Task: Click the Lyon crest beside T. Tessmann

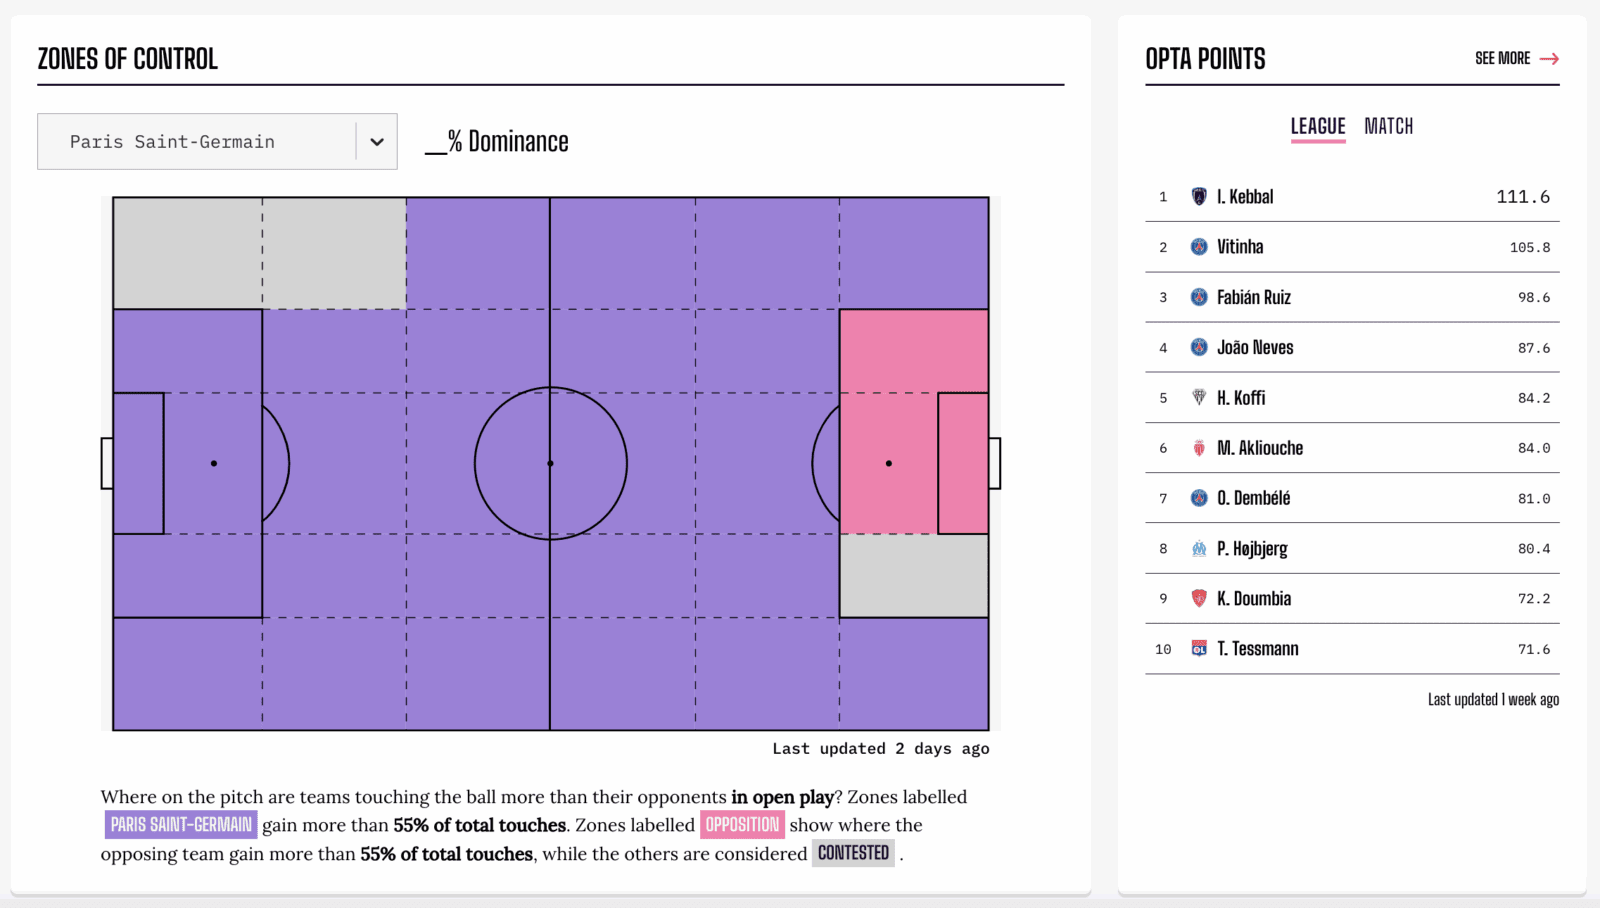Action: [x=1199, y=649]
